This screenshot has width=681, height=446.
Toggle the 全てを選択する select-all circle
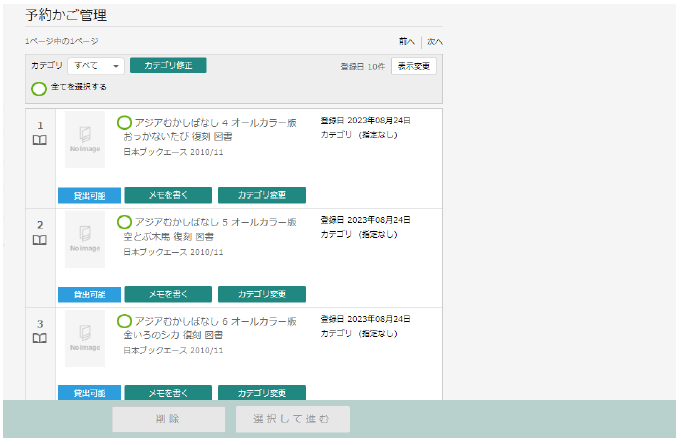[39, 89]
